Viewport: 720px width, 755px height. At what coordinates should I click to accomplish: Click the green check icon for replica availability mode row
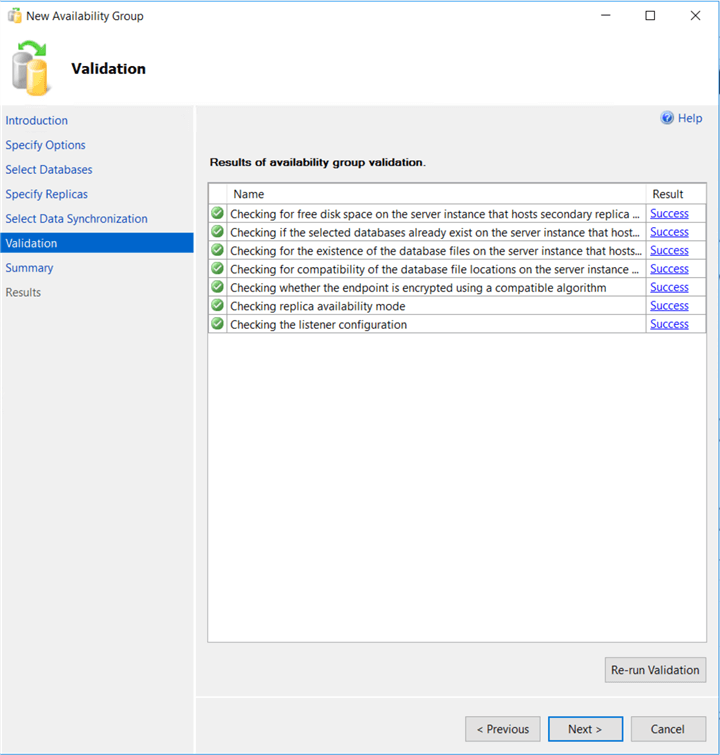click(x=218, y=305)
